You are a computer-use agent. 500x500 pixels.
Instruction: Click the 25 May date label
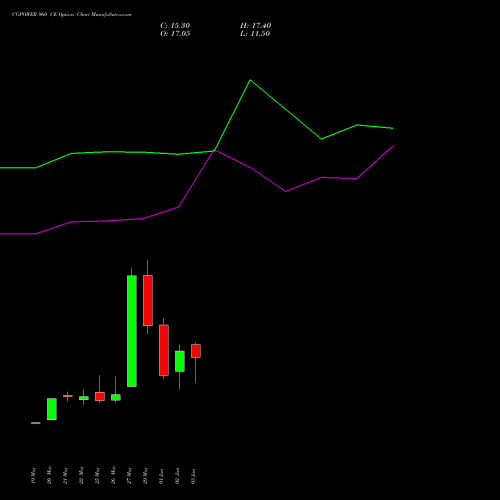(97, 475)
